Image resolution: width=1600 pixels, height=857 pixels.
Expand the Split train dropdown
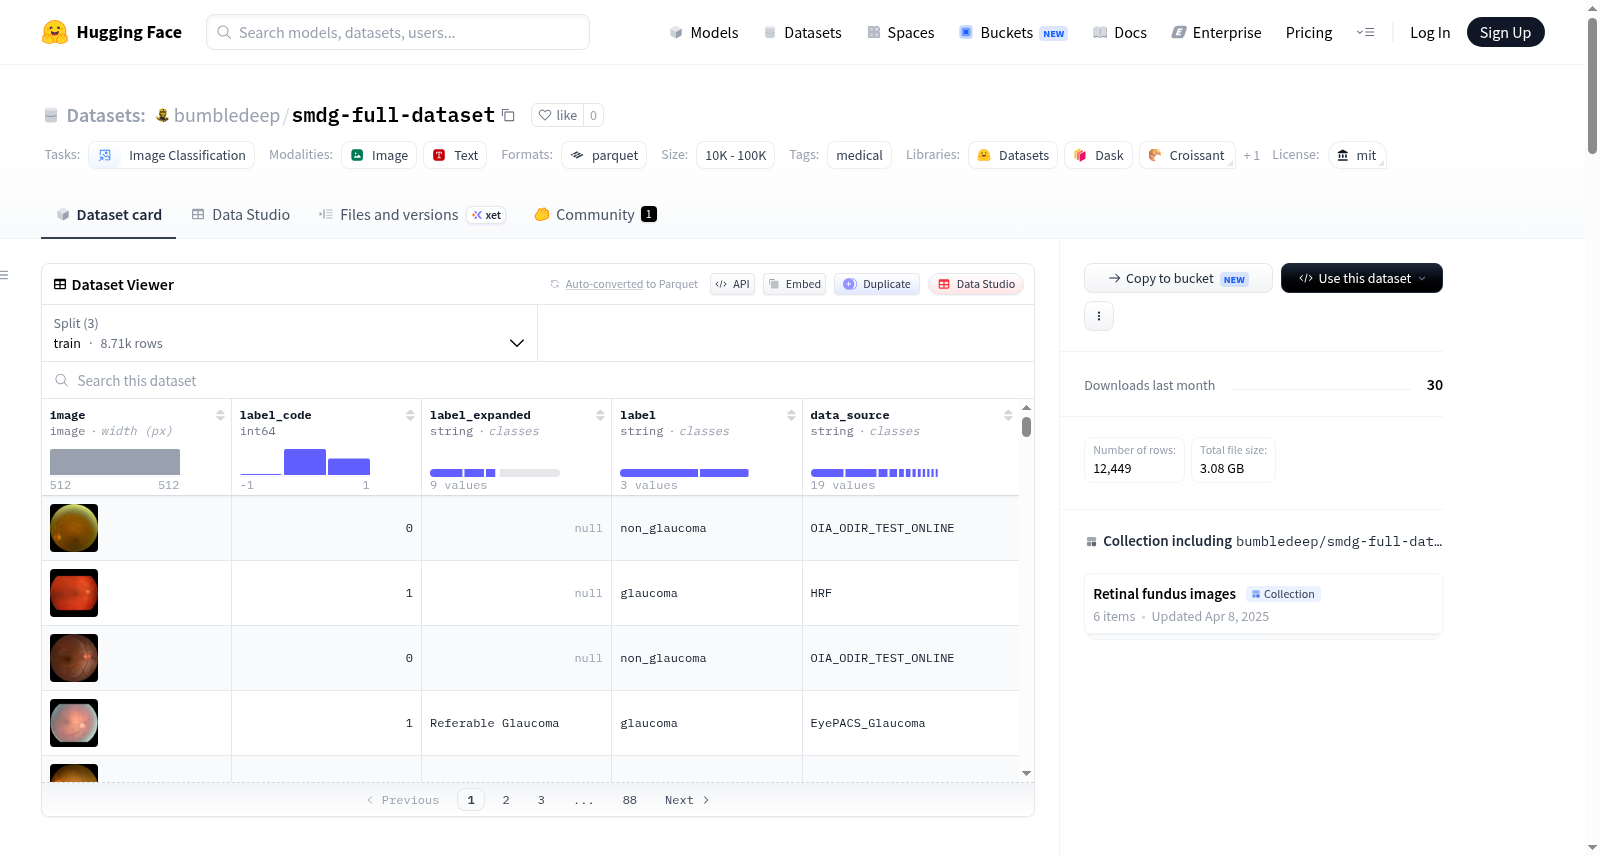290,333
